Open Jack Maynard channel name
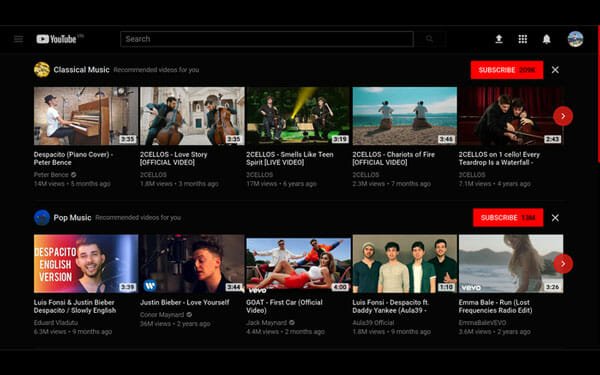Image resolution: width=600 pixels, height=375 pixels. tap(266, 323)
